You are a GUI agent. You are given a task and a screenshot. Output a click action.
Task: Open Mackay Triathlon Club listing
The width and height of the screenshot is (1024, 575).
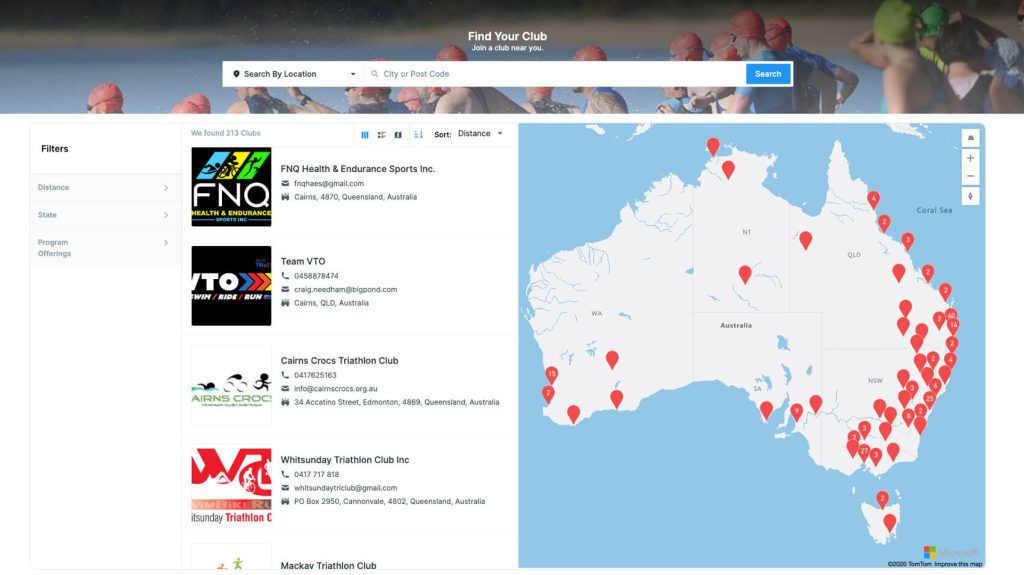tap(328, 566)
